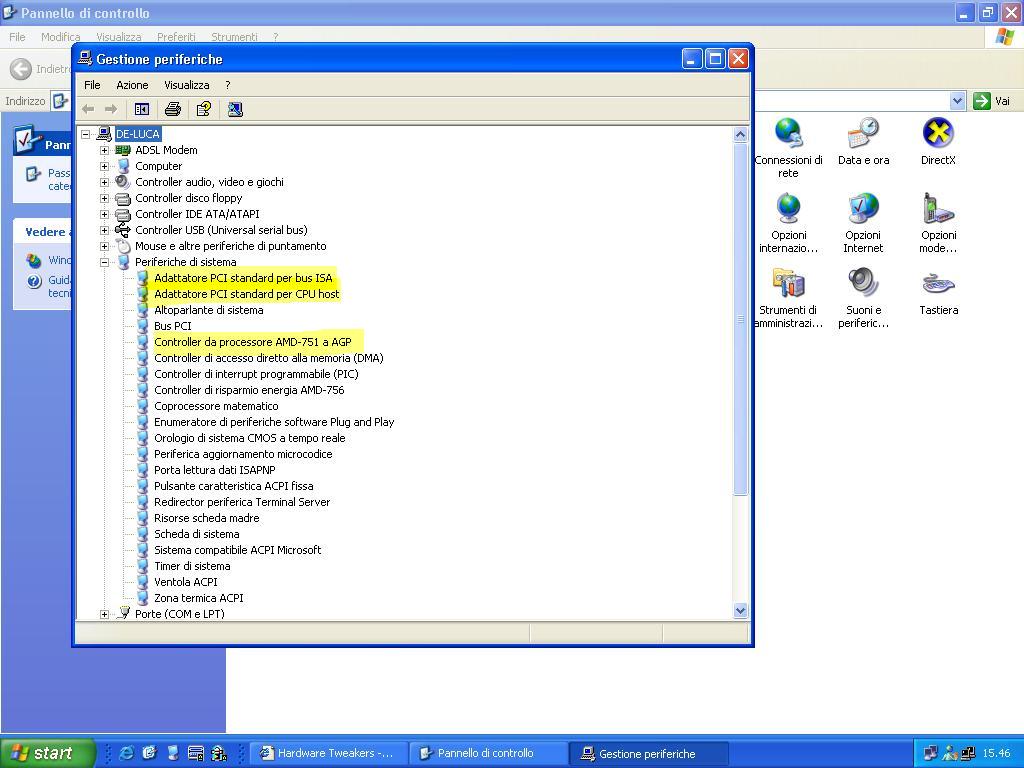Image resolution: width=1024 pixels, height=768 pixels.
Task: Open Preferiti menu in Pannello di controllo
Action: pyautogui.click(x=176, y=37)
